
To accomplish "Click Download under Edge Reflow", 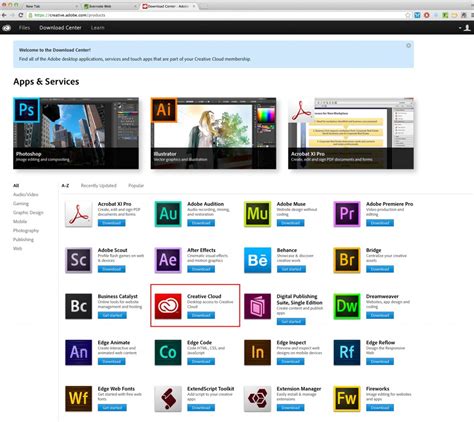I will (x=380, y=361).
